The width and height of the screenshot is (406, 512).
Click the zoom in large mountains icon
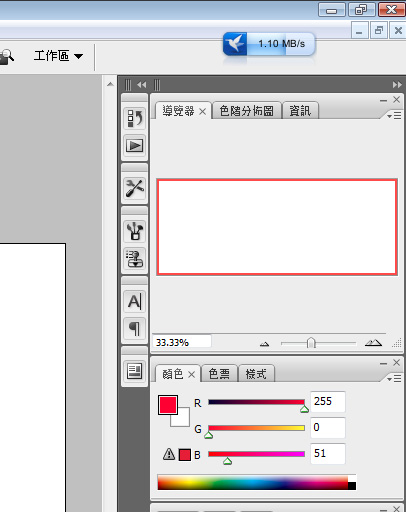pyautogui.click(x=373, y=343)
